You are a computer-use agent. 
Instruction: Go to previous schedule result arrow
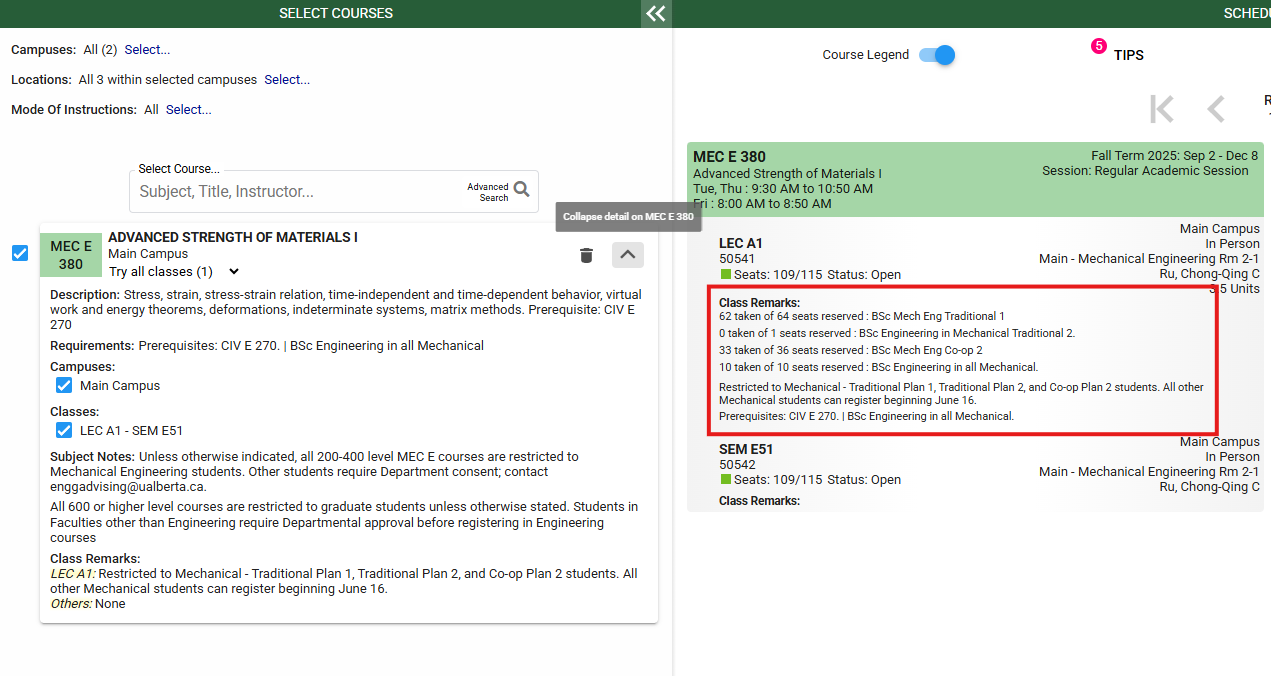click(1216, 109)
